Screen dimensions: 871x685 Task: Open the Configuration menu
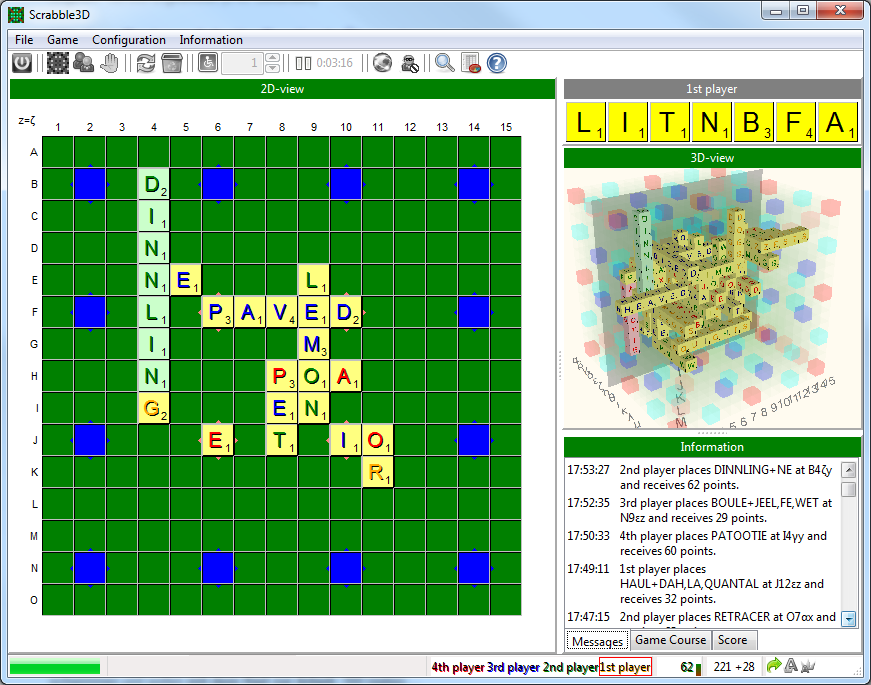click(x=129, y=40)
